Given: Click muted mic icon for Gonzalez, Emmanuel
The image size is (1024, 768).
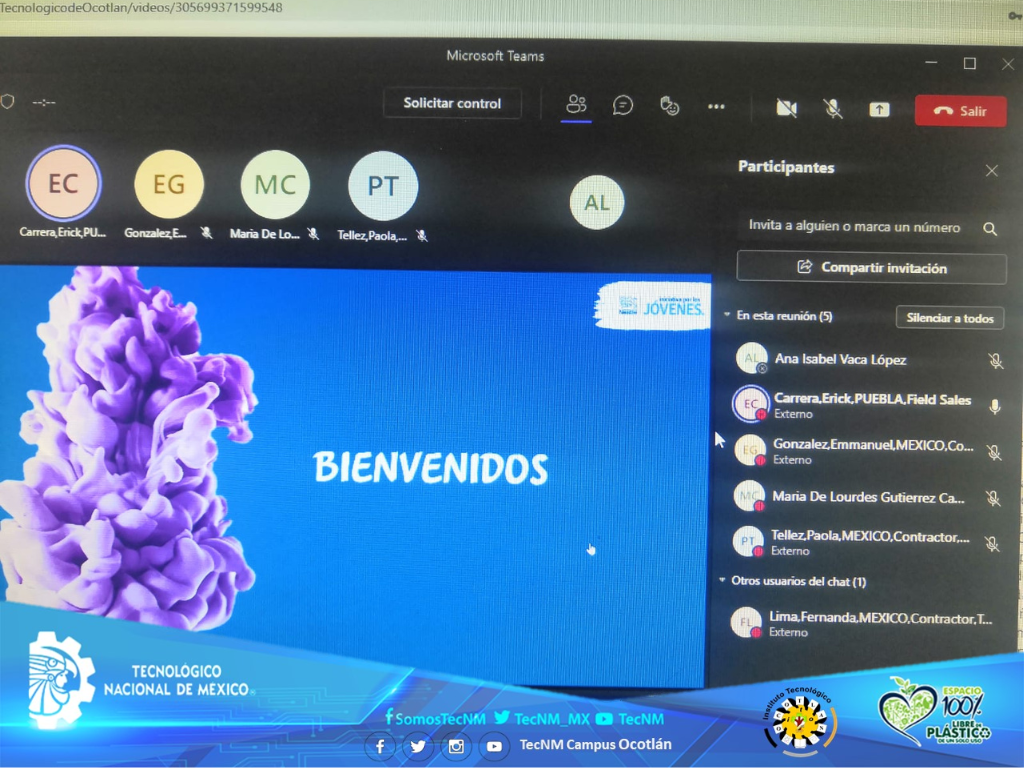Looking at the screenshot, I should (x=994, y=453).
